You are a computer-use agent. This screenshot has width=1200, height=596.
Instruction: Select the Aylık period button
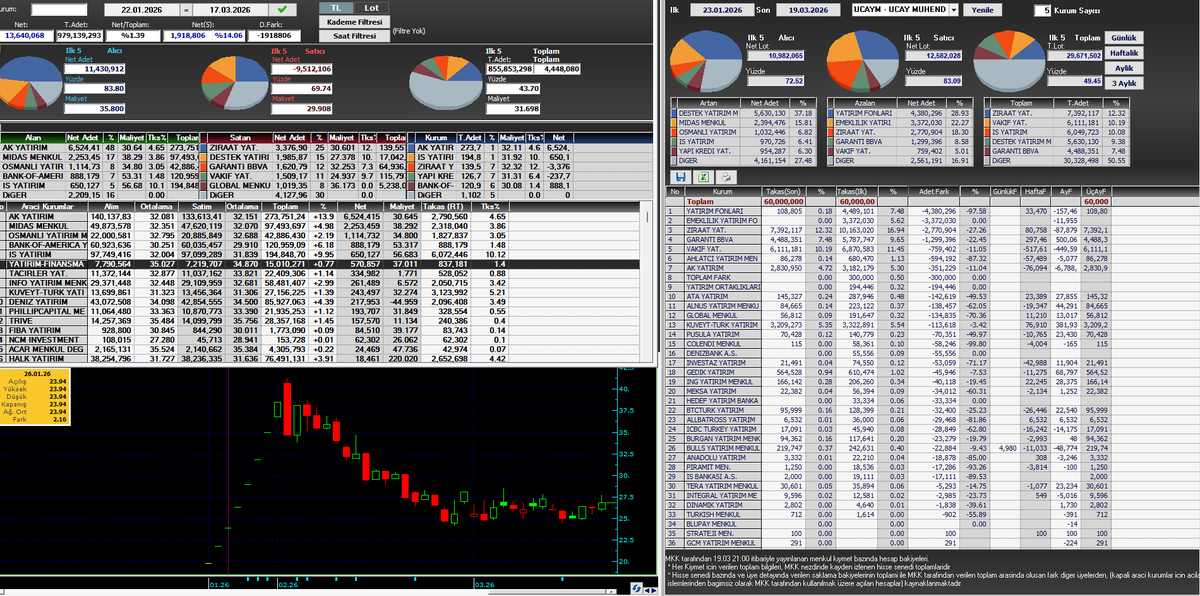pos(1124,67)
